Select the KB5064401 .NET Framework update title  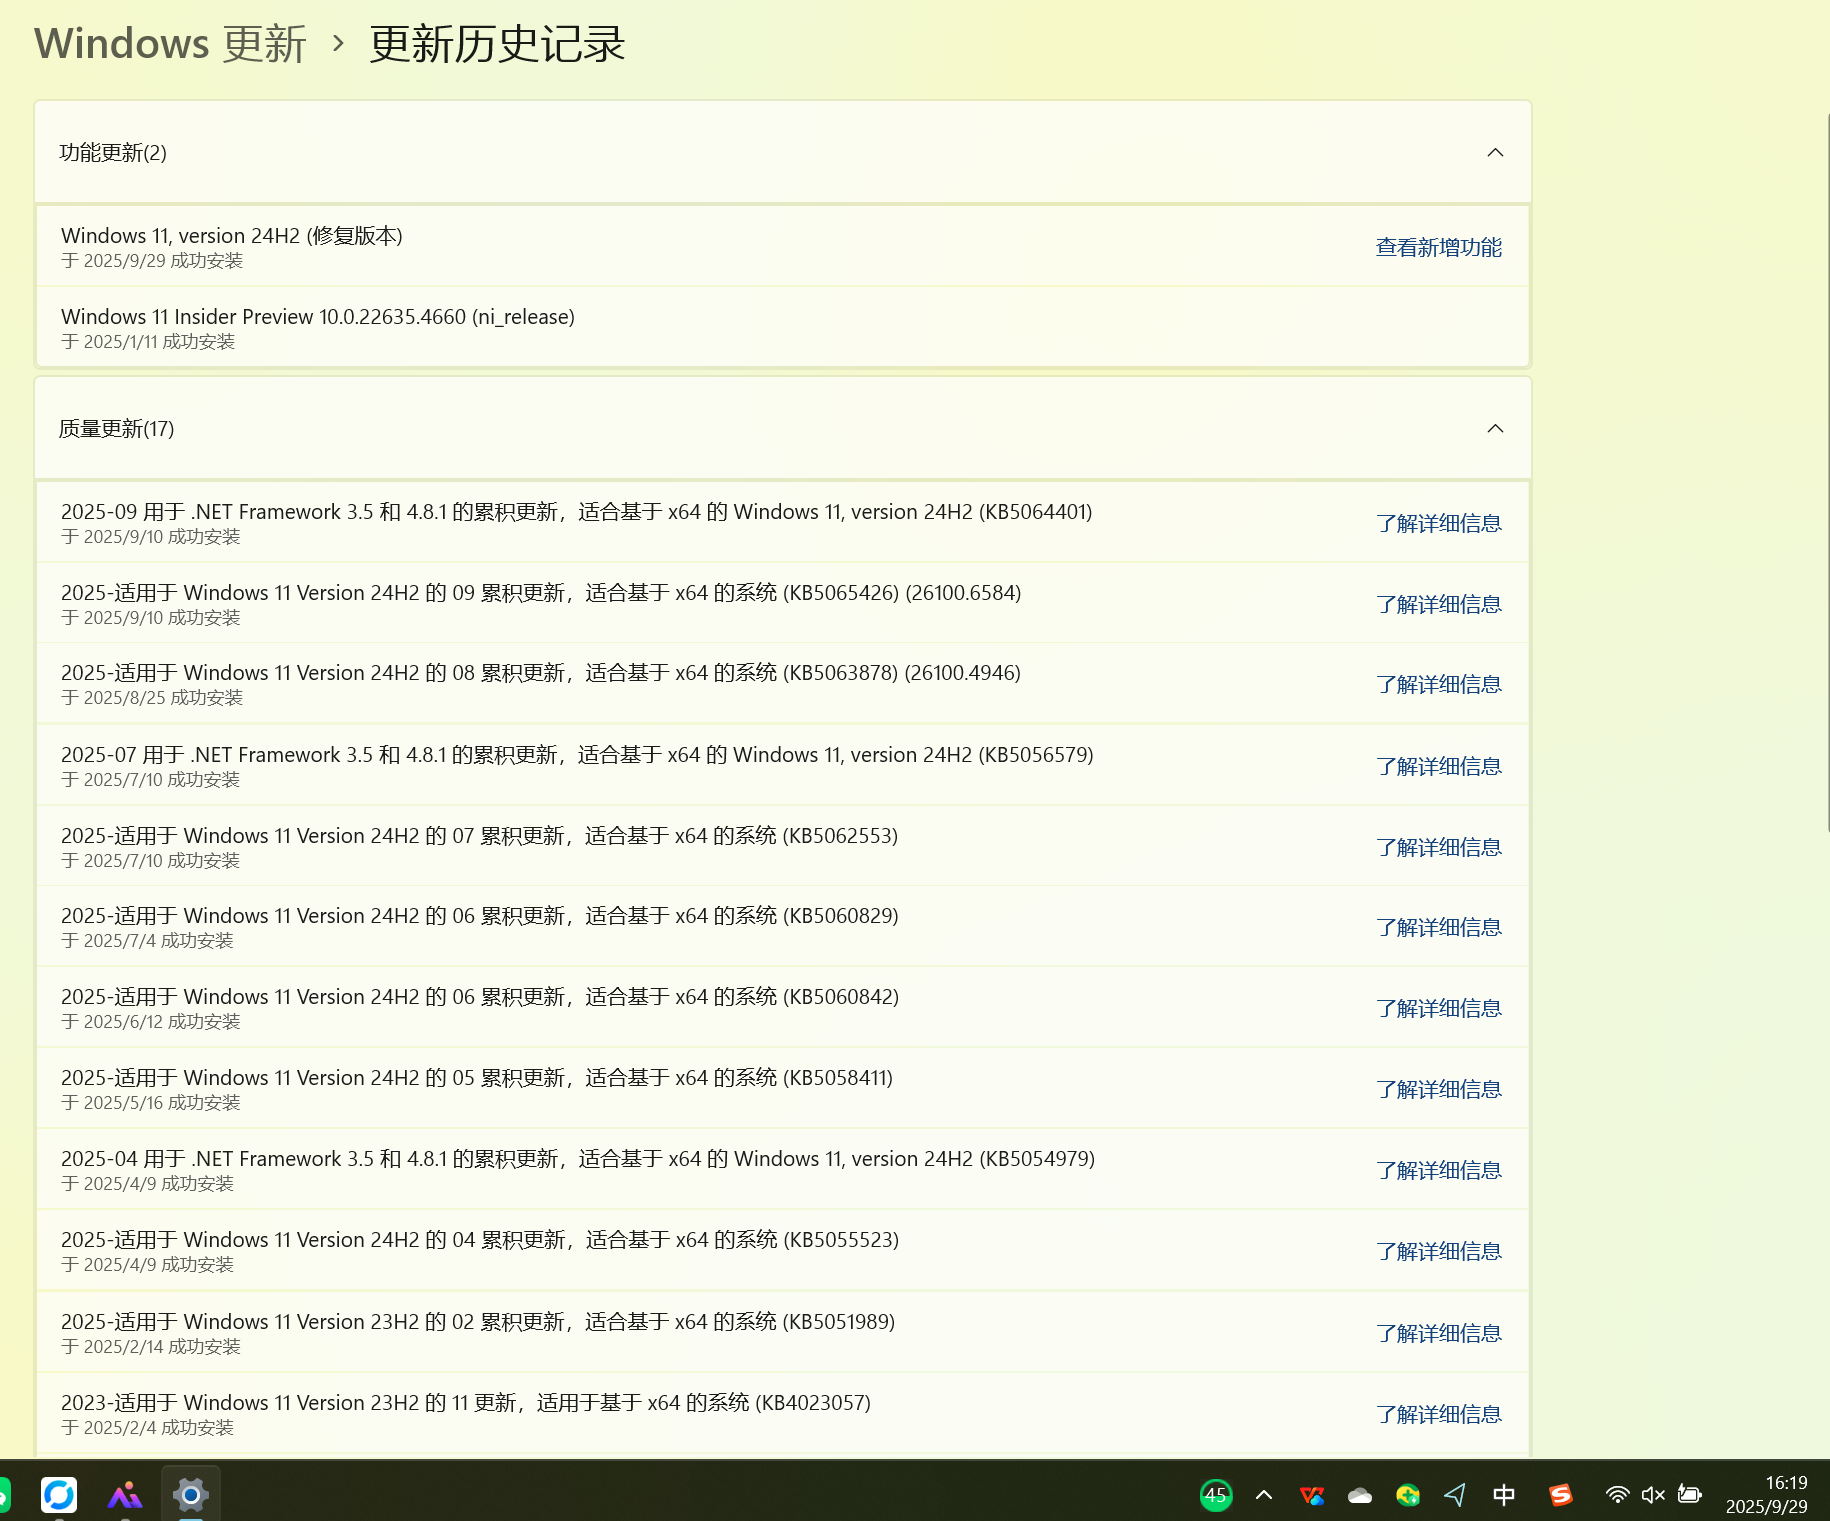pos(577,511)
